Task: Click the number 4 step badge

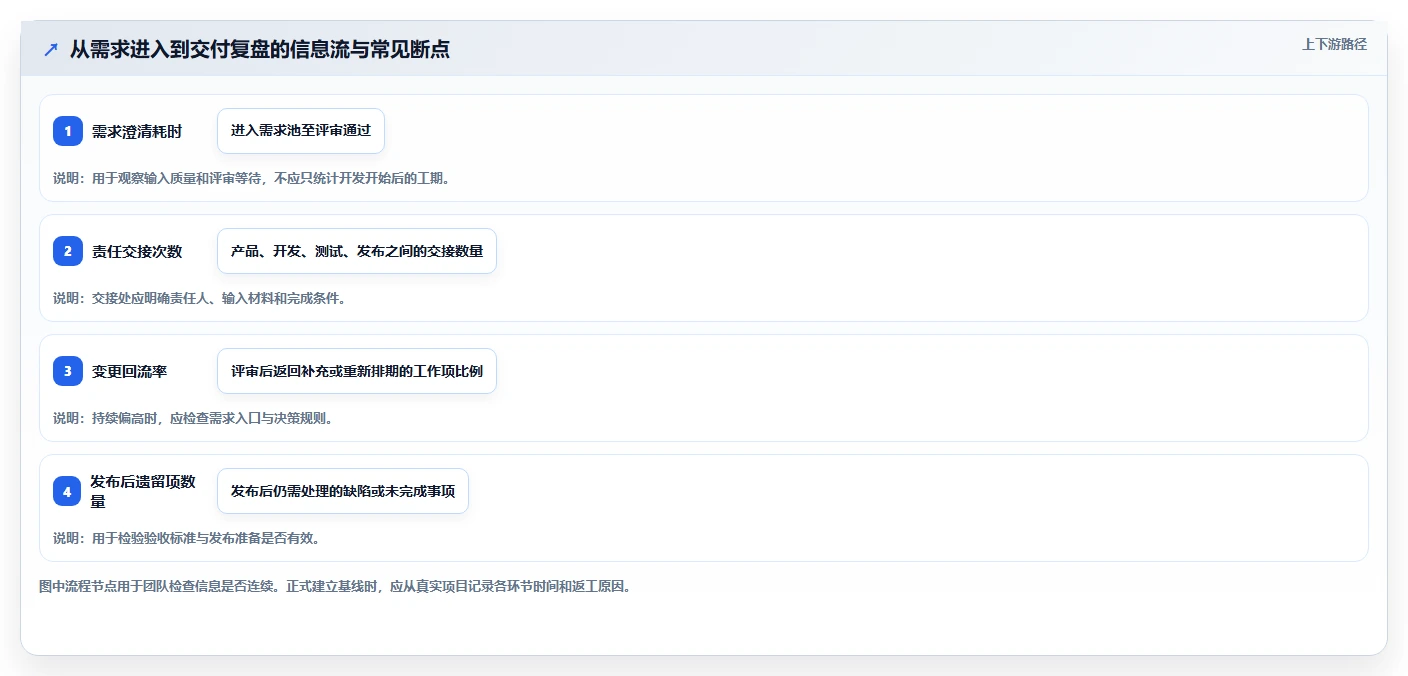Action: (x=67, y=491)
